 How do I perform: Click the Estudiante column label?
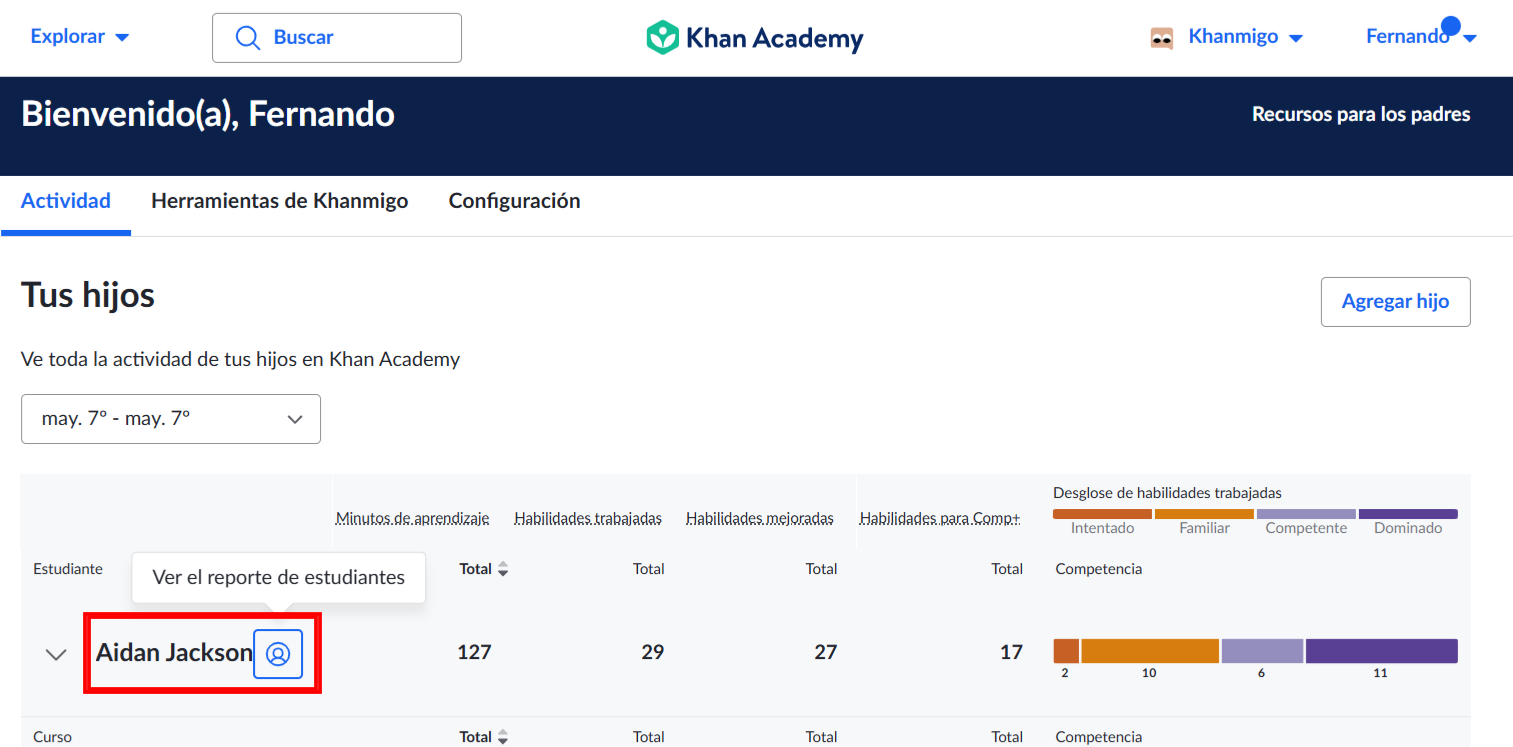68,569
